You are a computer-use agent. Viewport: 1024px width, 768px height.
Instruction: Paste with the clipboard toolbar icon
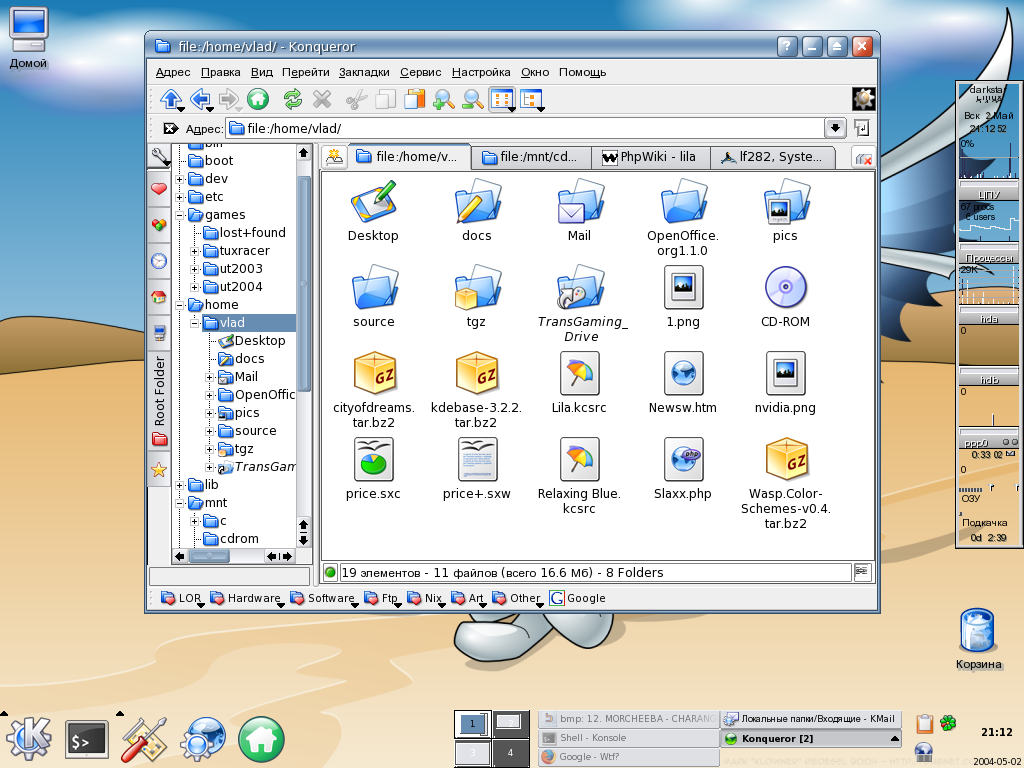click(414, 99)
